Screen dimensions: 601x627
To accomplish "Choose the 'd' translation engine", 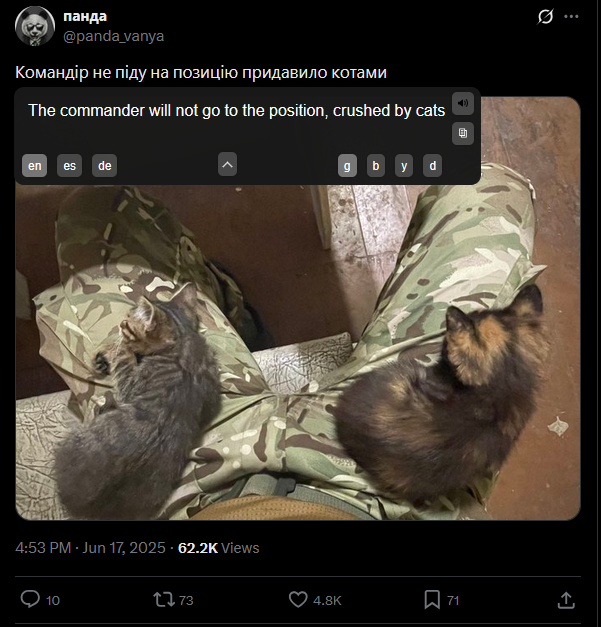I will pos(433,166).
